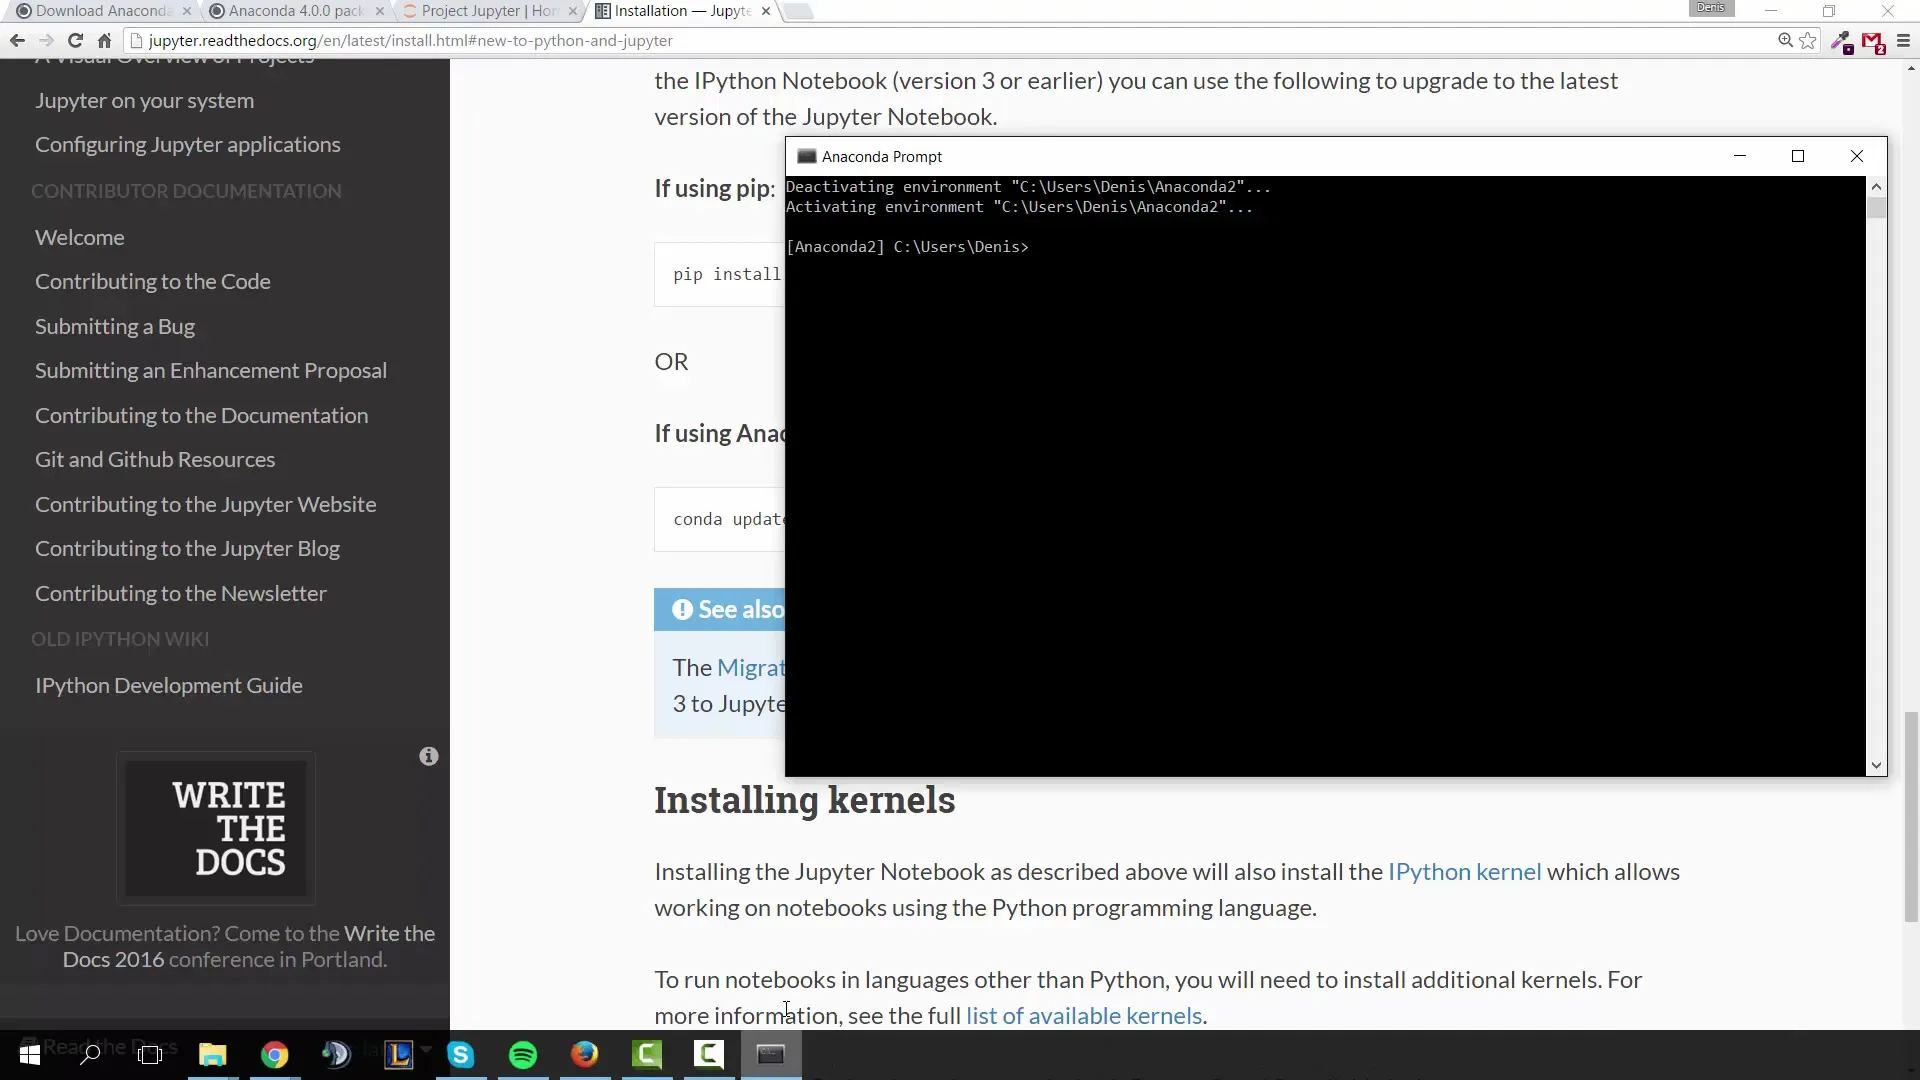The image size is (1920, 1080).
Task: Click the 'If using pip:' label
Action: (x=715, y=189)
